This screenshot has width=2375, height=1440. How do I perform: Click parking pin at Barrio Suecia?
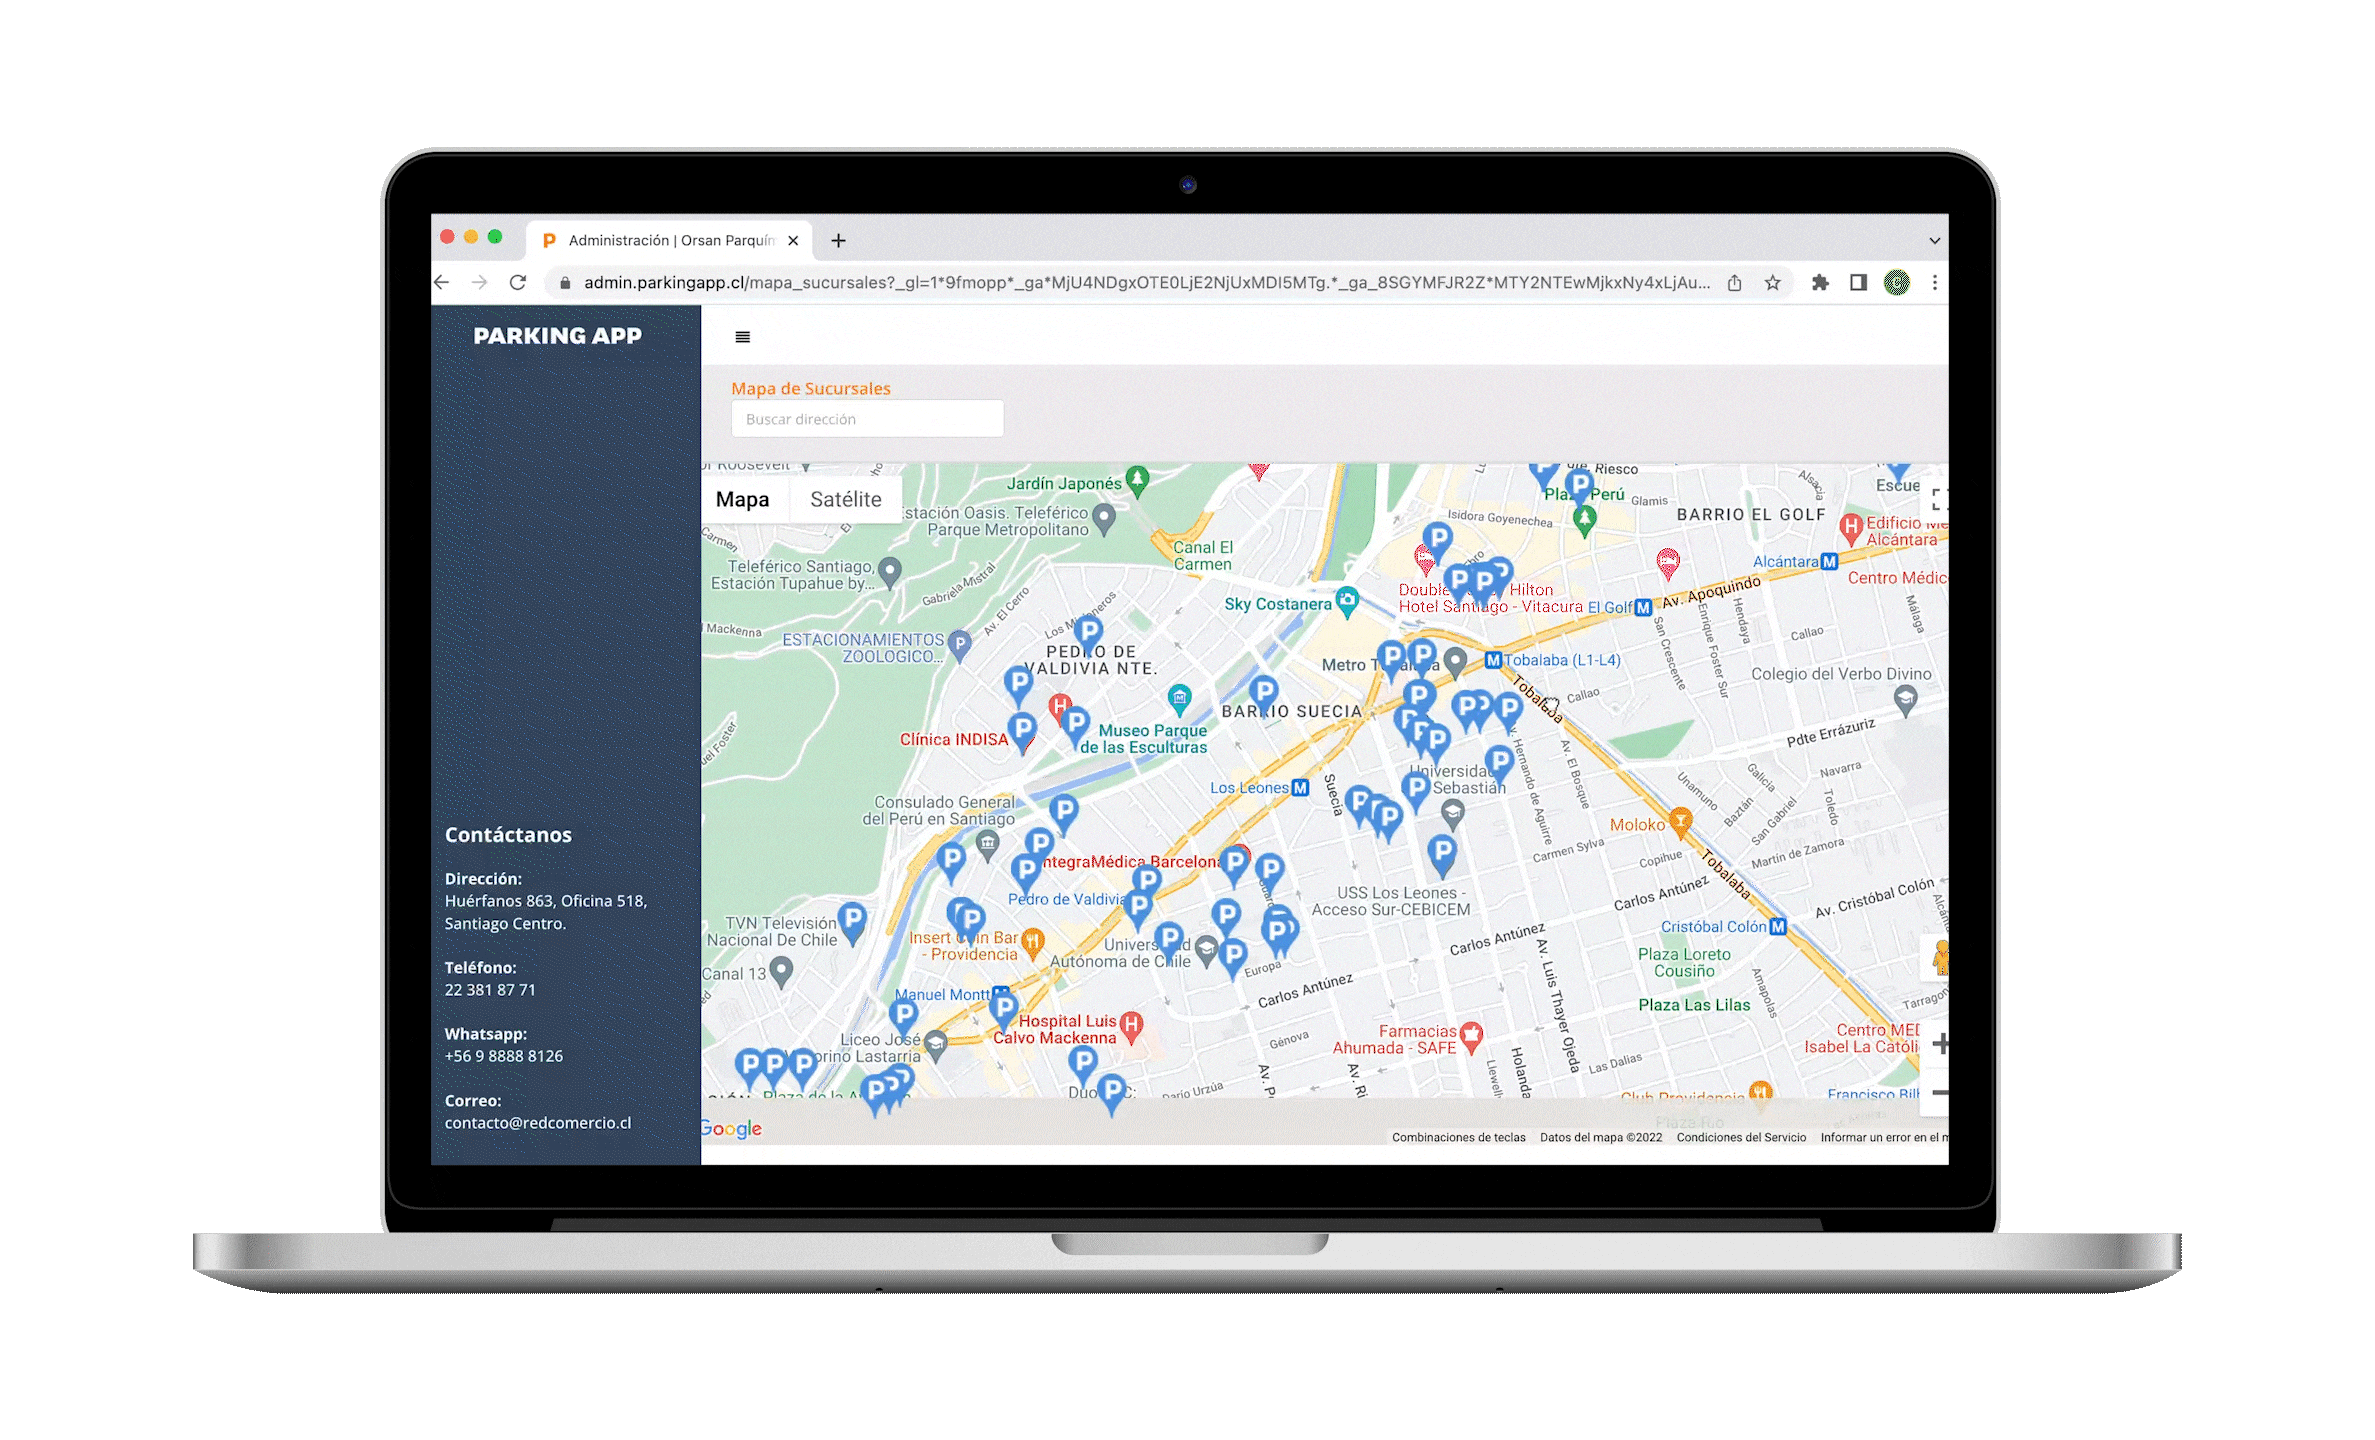[x=1264, y=693]
